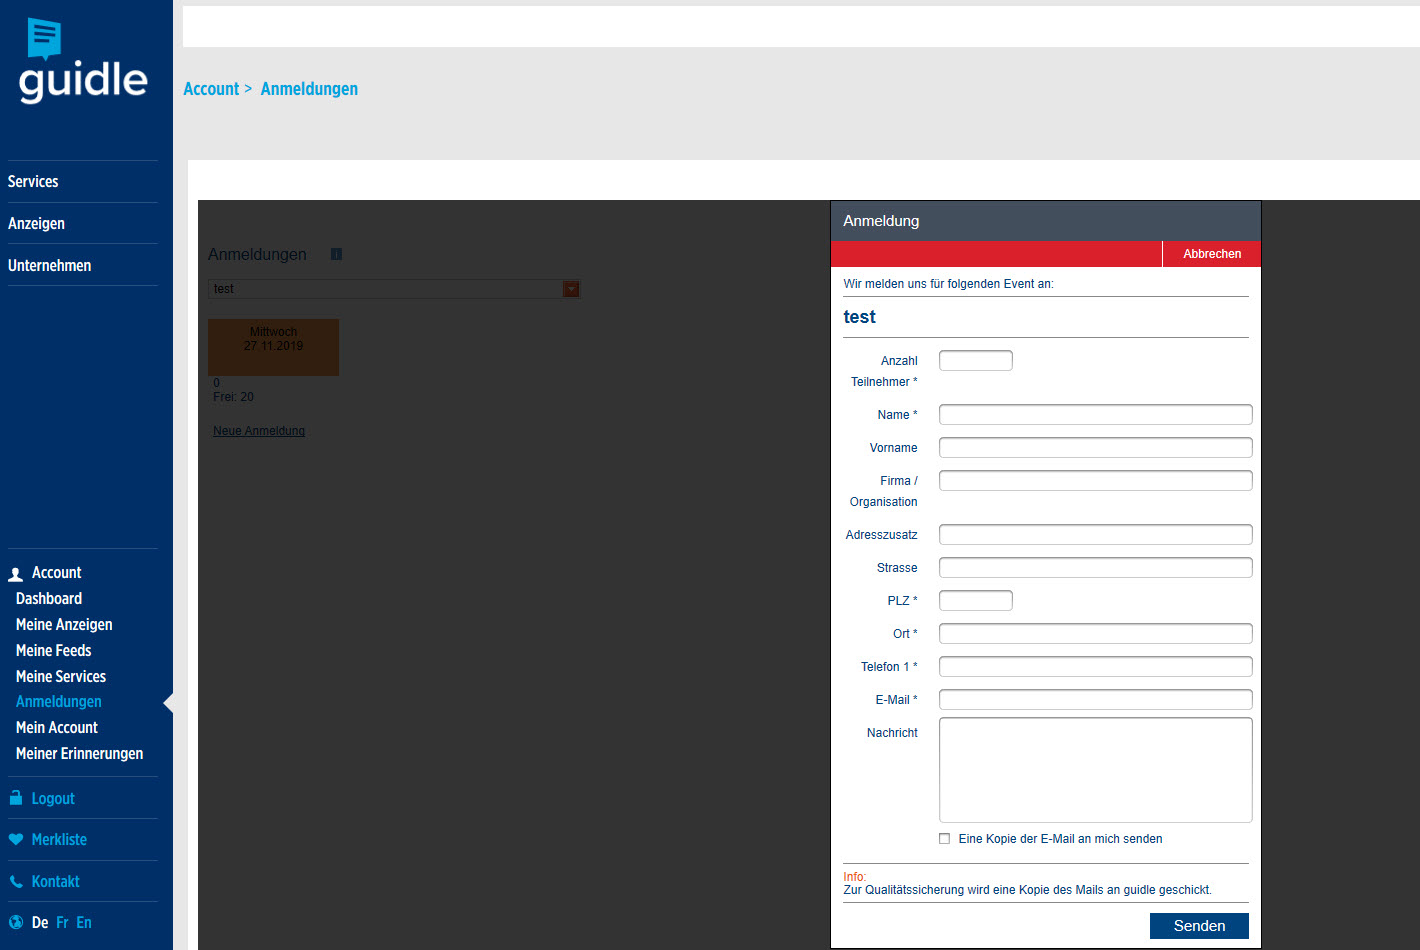Tick 'Eine Kopie der E-Mail an mich senden'
Viewport: 1420px width, 950px height.
(944, 839)
